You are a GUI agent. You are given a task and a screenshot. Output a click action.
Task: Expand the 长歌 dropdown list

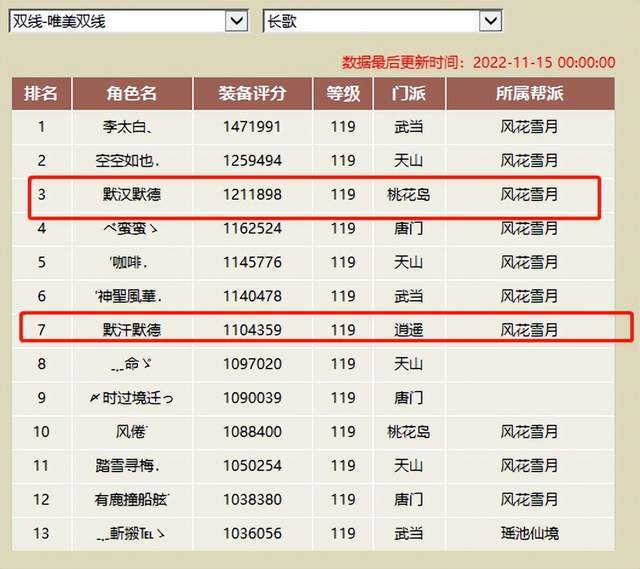point(382,20)
